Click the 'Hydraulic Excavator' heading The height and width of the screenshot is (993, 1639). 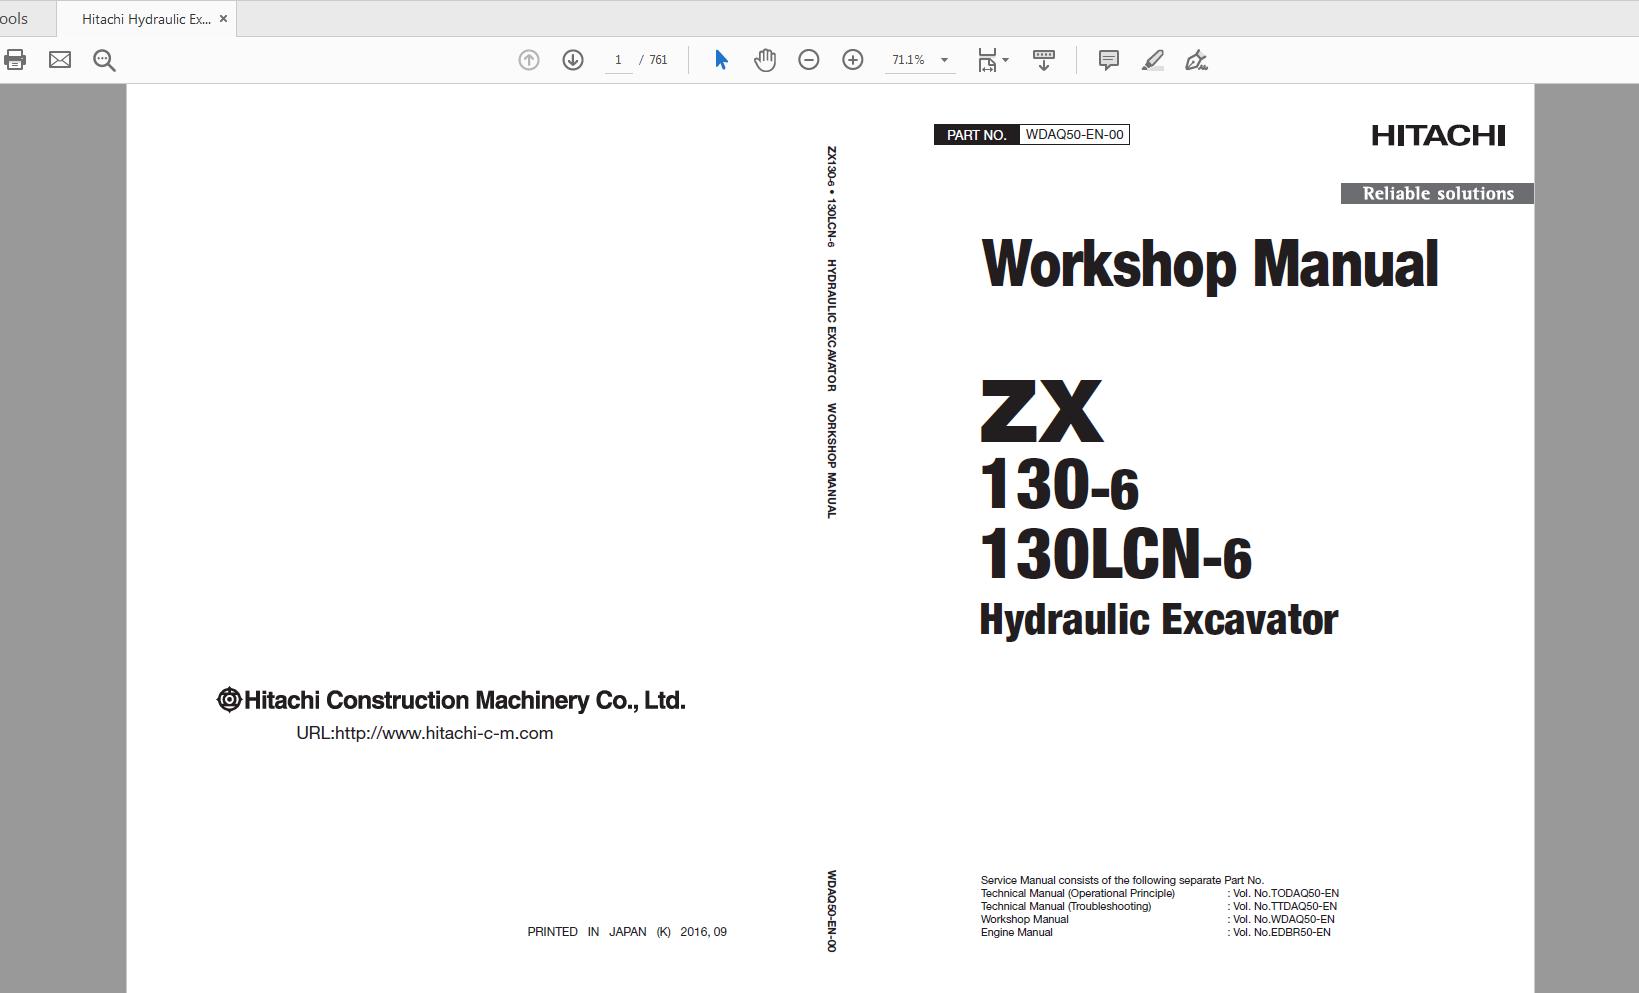(x=1159, y=620)
